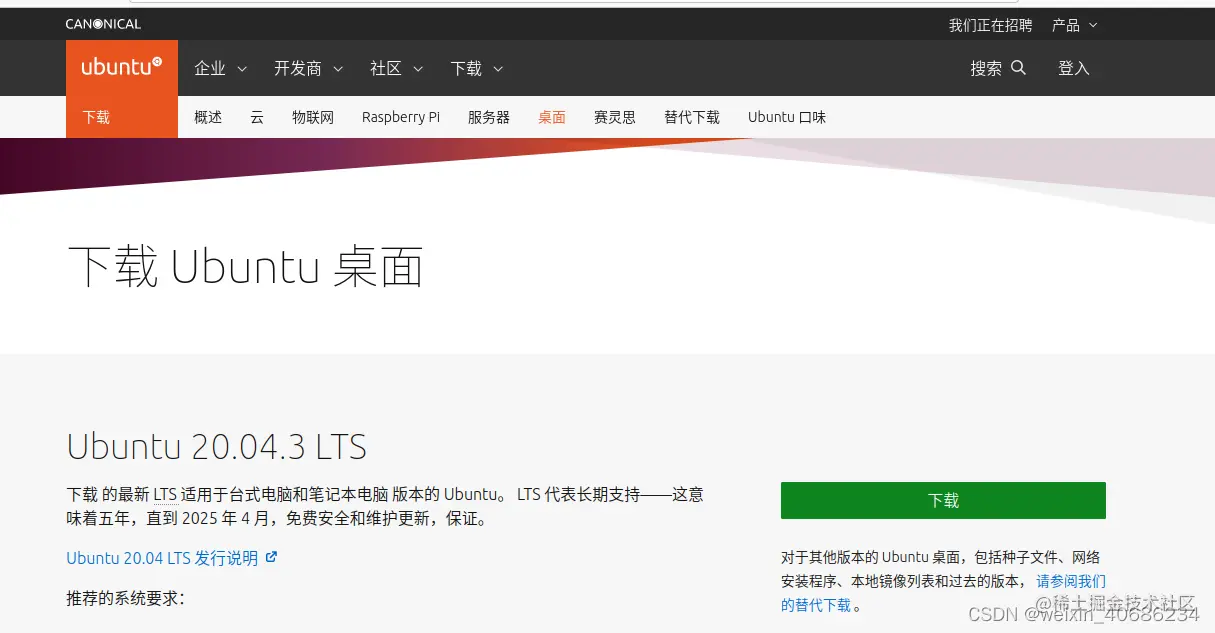
Task: Switch to the 赛灵思 tab
Action: (x=615, y=117)
